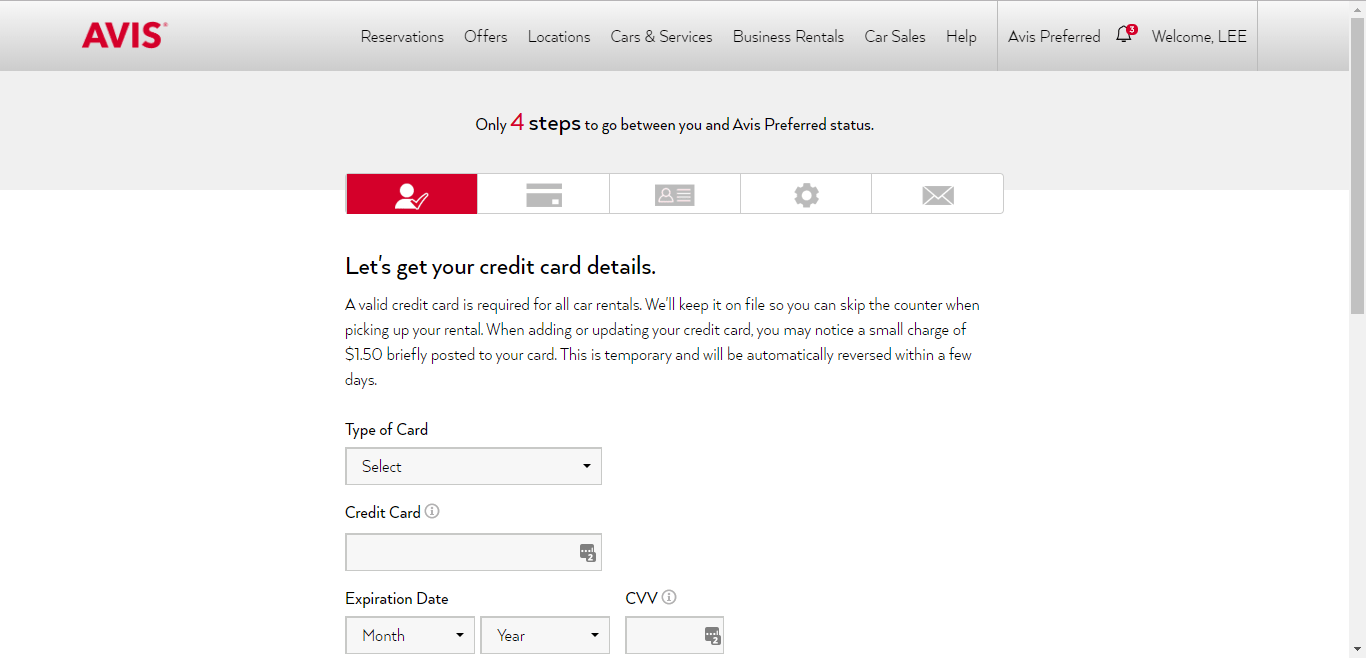Screen dimensions: 1366x658
Task: Open the Locations menu
Action: pos(559,36)
